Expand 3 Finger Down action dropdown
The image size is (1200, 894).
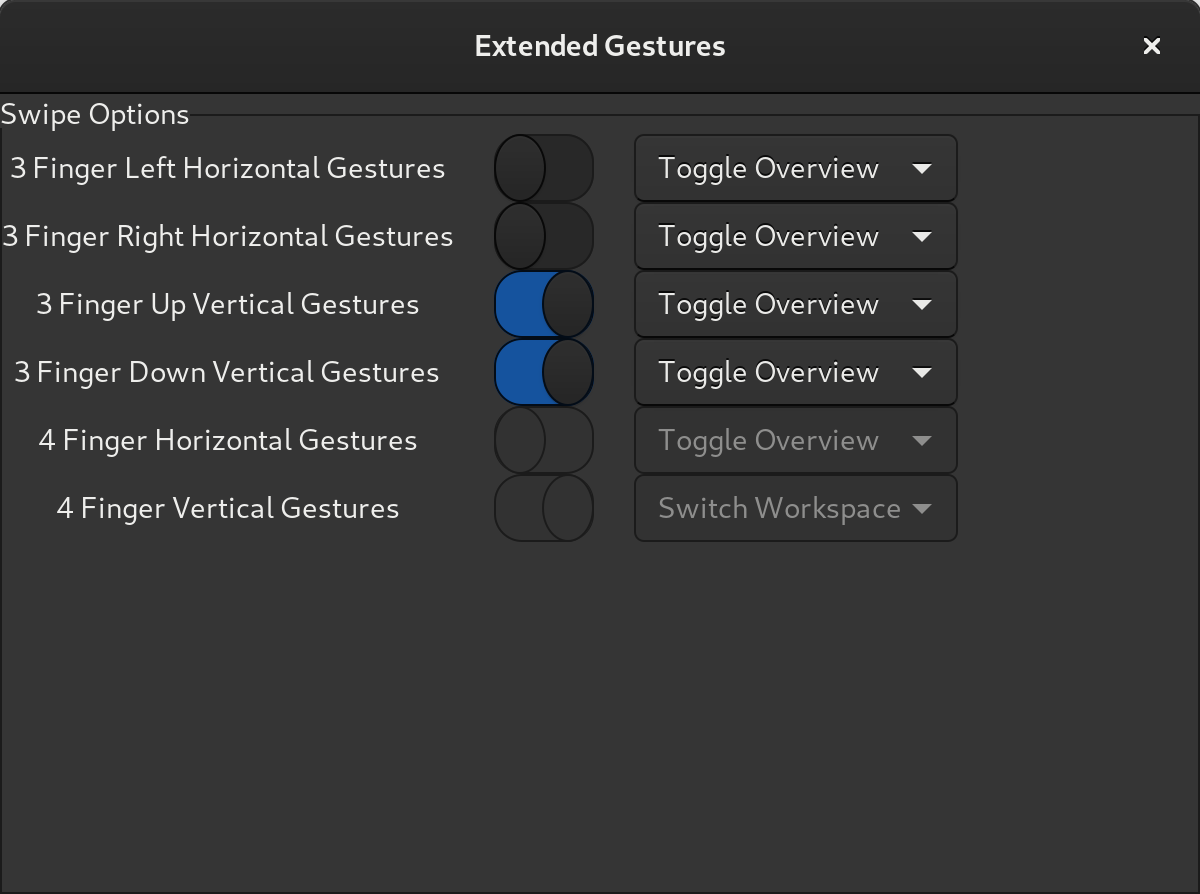click(795, 372)
